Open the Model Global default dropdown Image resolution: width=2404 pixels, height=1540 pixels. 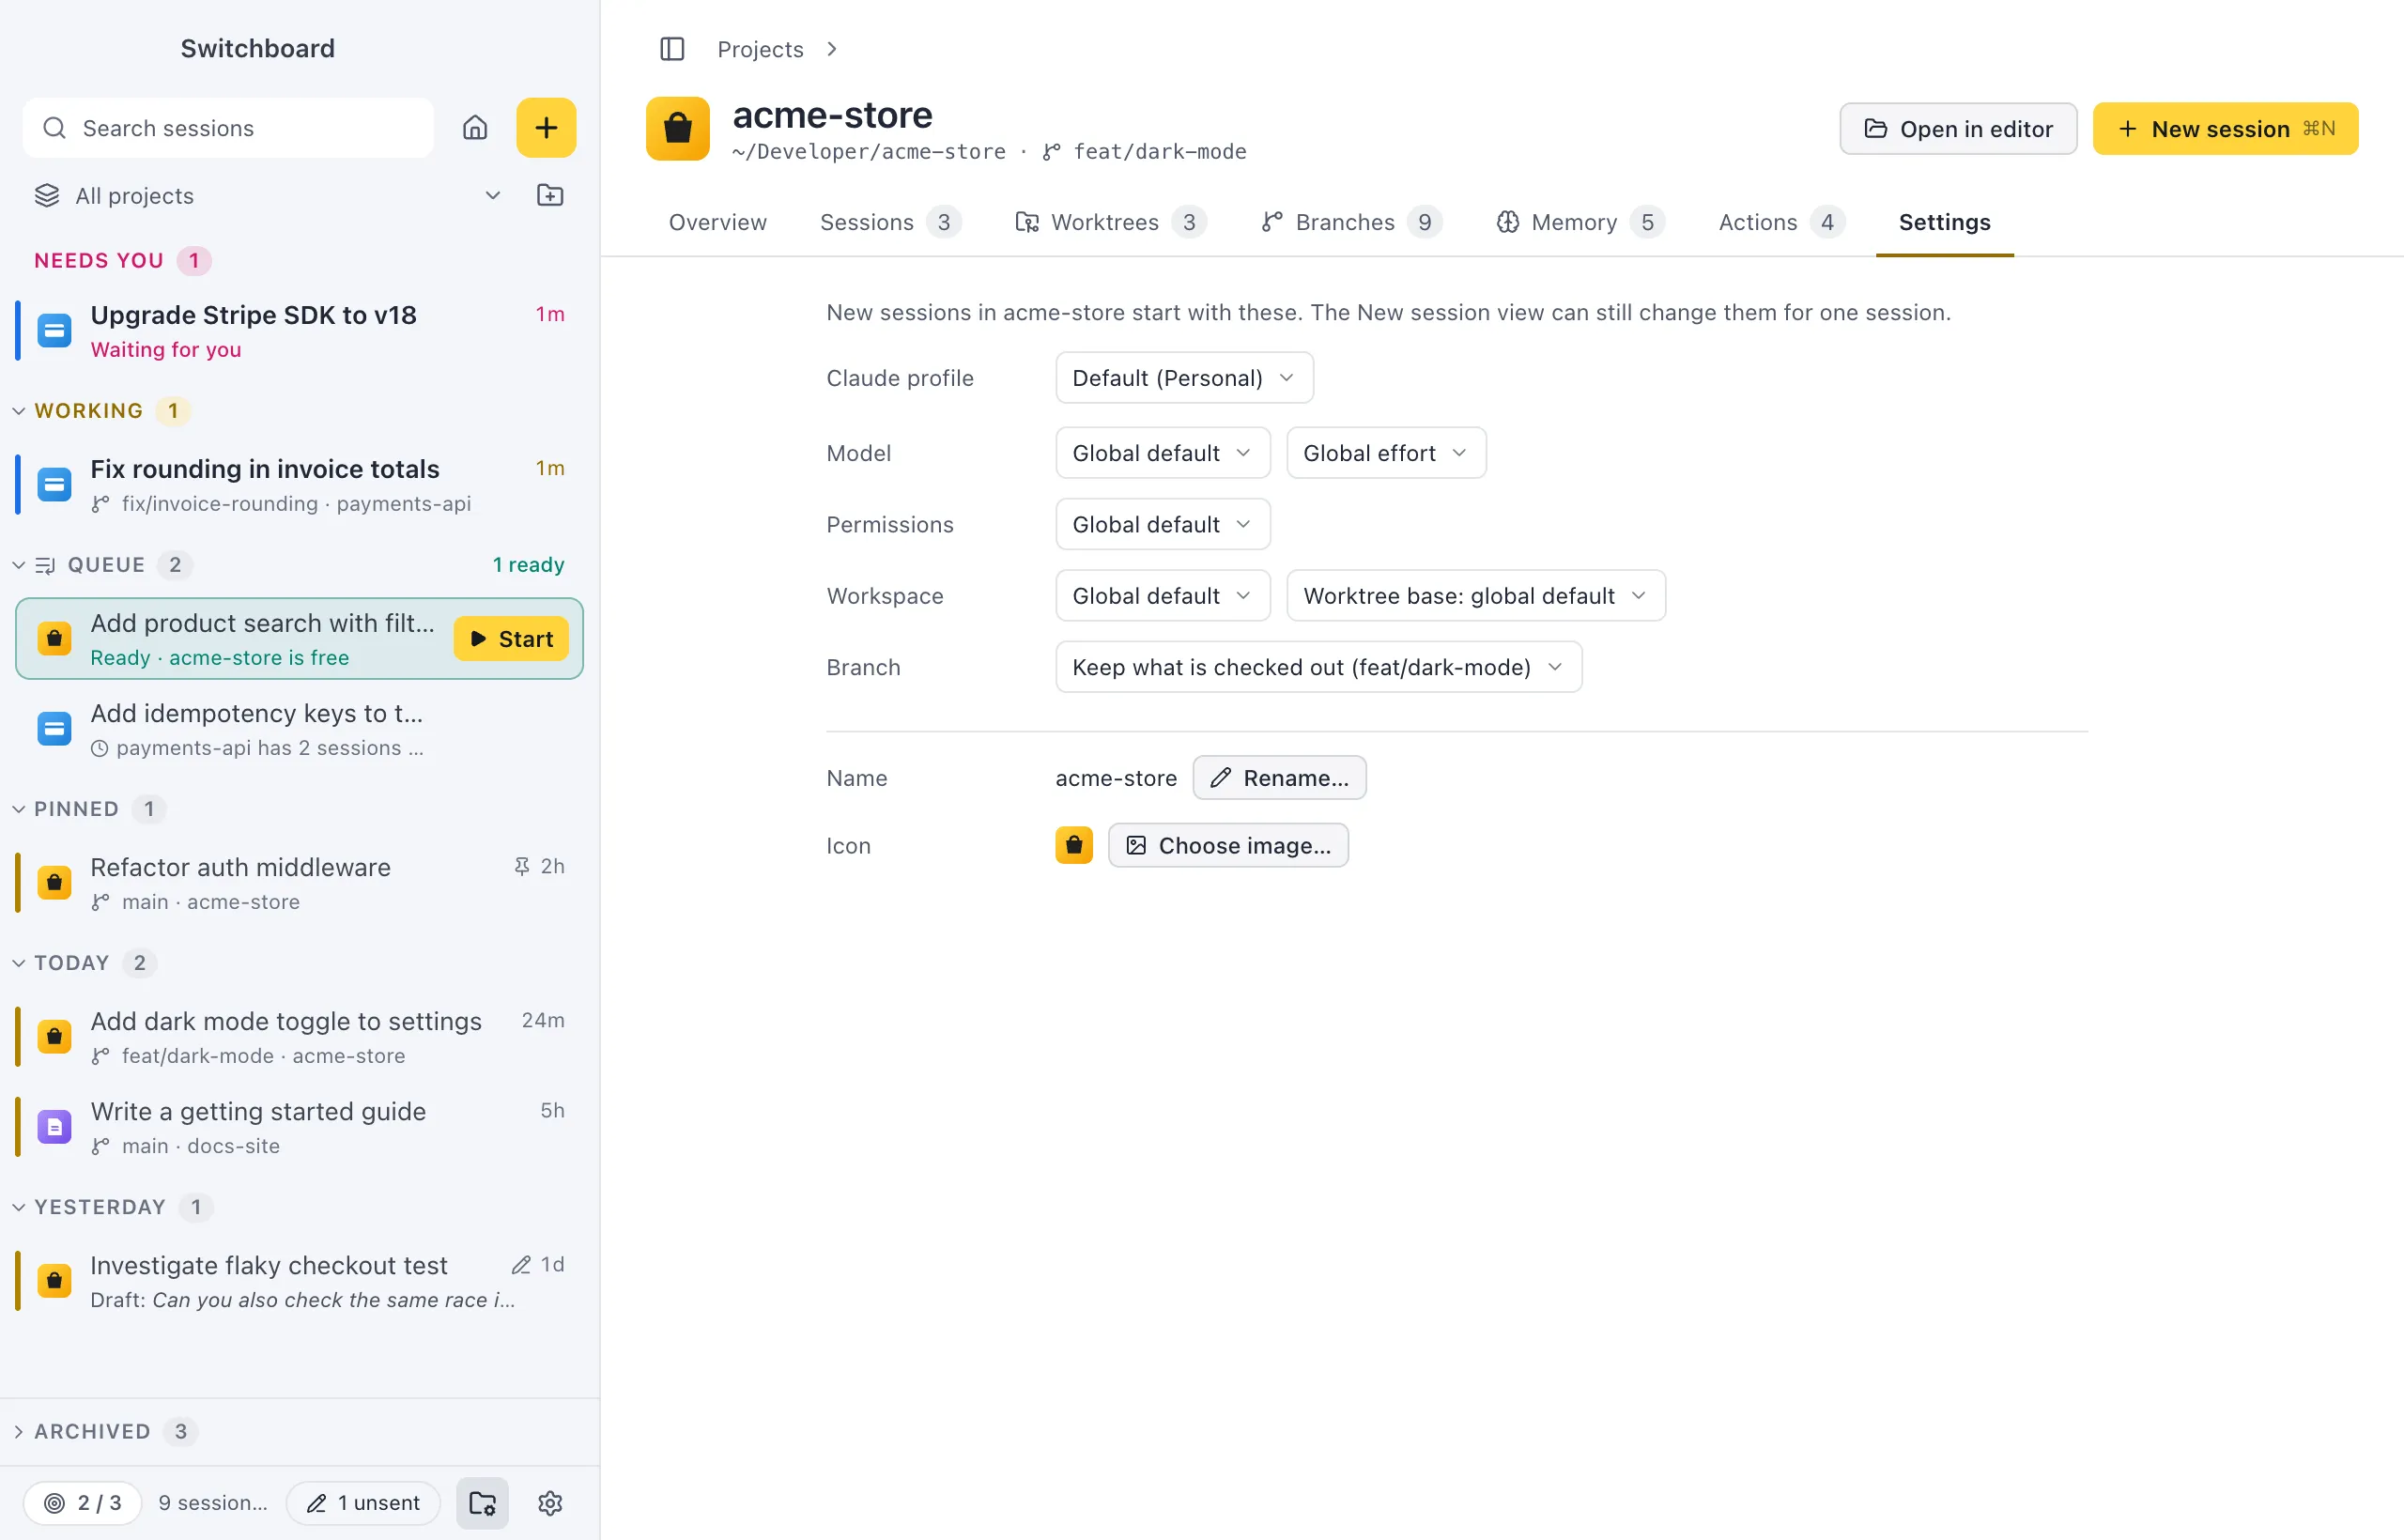click(x=1163, y=453)
